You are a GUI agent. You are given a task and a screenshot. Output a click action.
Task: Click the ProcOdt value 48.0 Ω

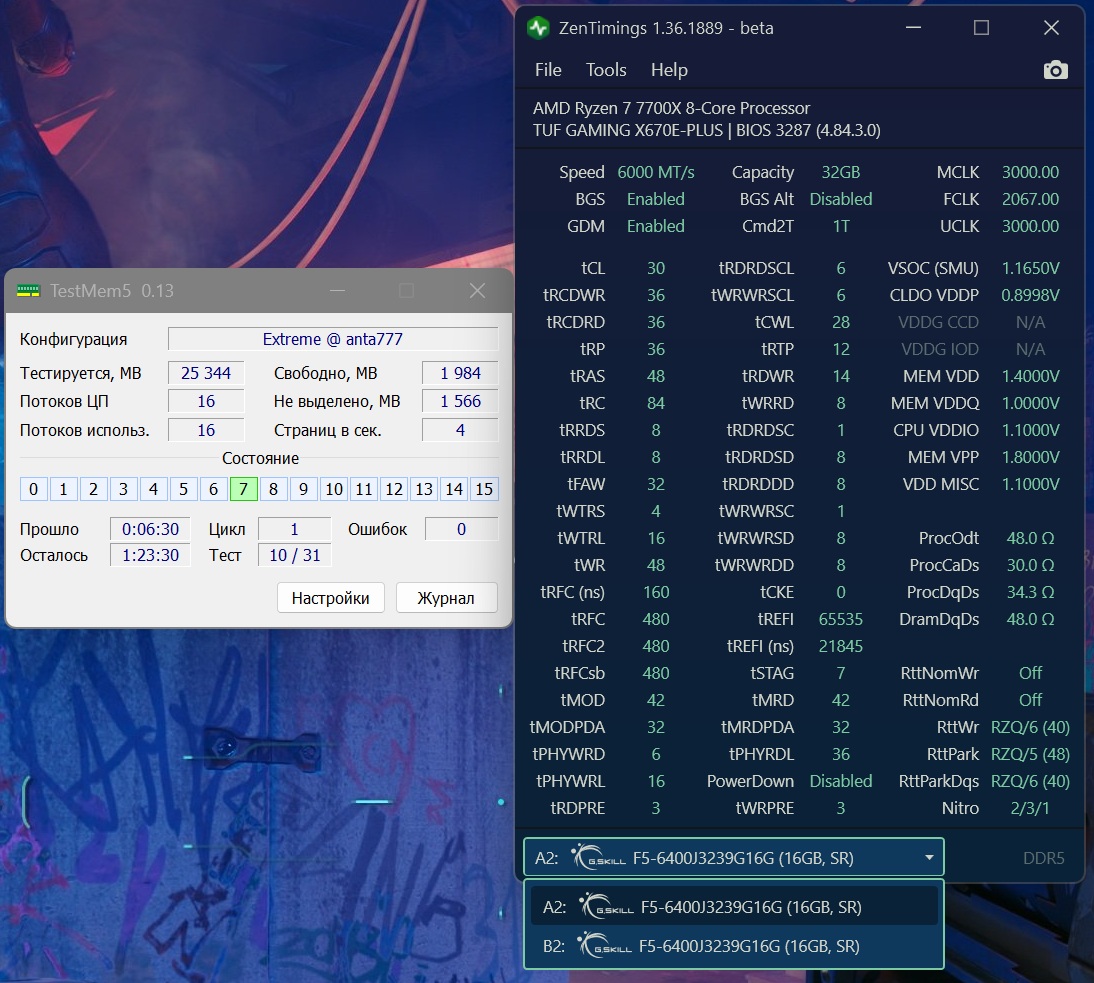[x=1030, y=538]
